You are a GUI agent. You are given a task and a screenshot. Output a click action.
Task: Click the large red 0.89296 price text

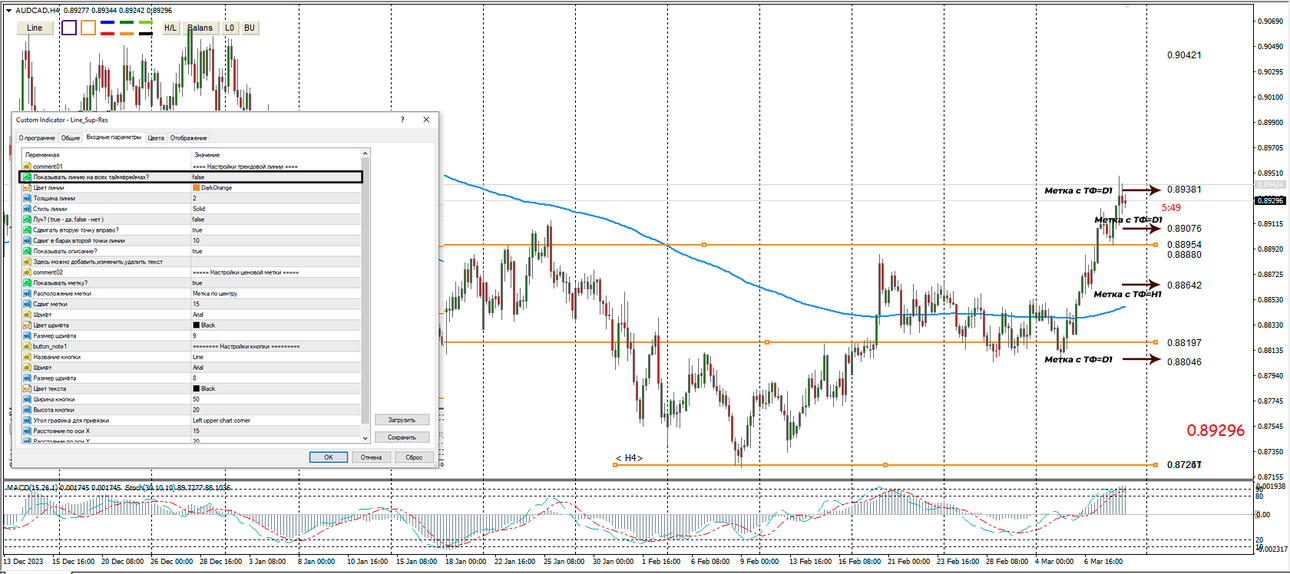[1215, 430]
